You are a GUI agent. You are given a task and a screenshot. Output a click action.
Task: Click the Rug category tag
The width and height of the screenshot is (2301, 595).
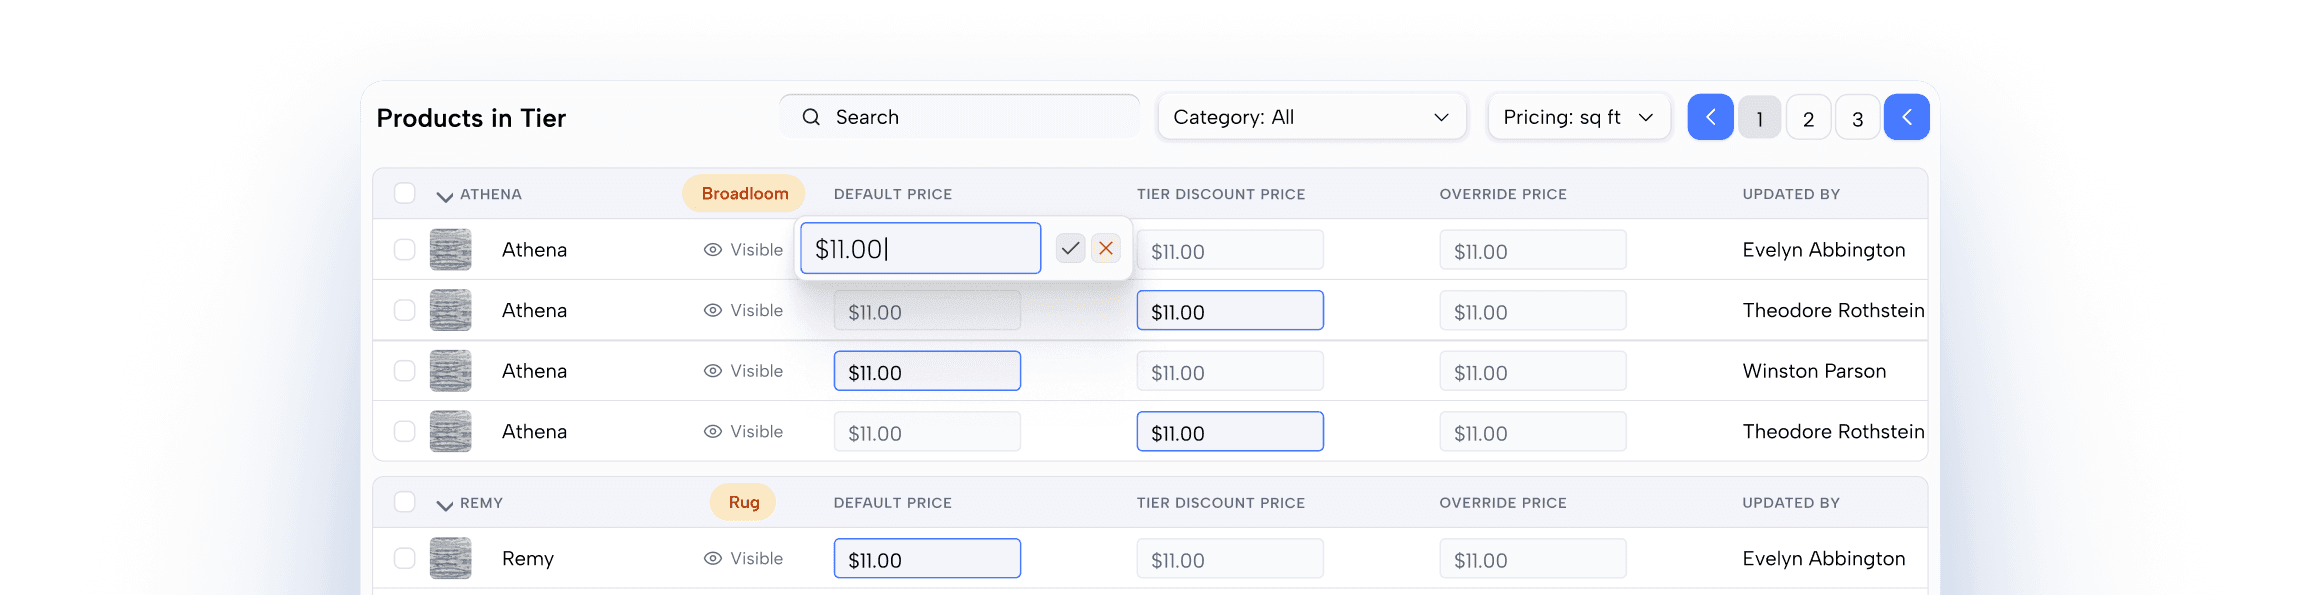pos(743,502)
